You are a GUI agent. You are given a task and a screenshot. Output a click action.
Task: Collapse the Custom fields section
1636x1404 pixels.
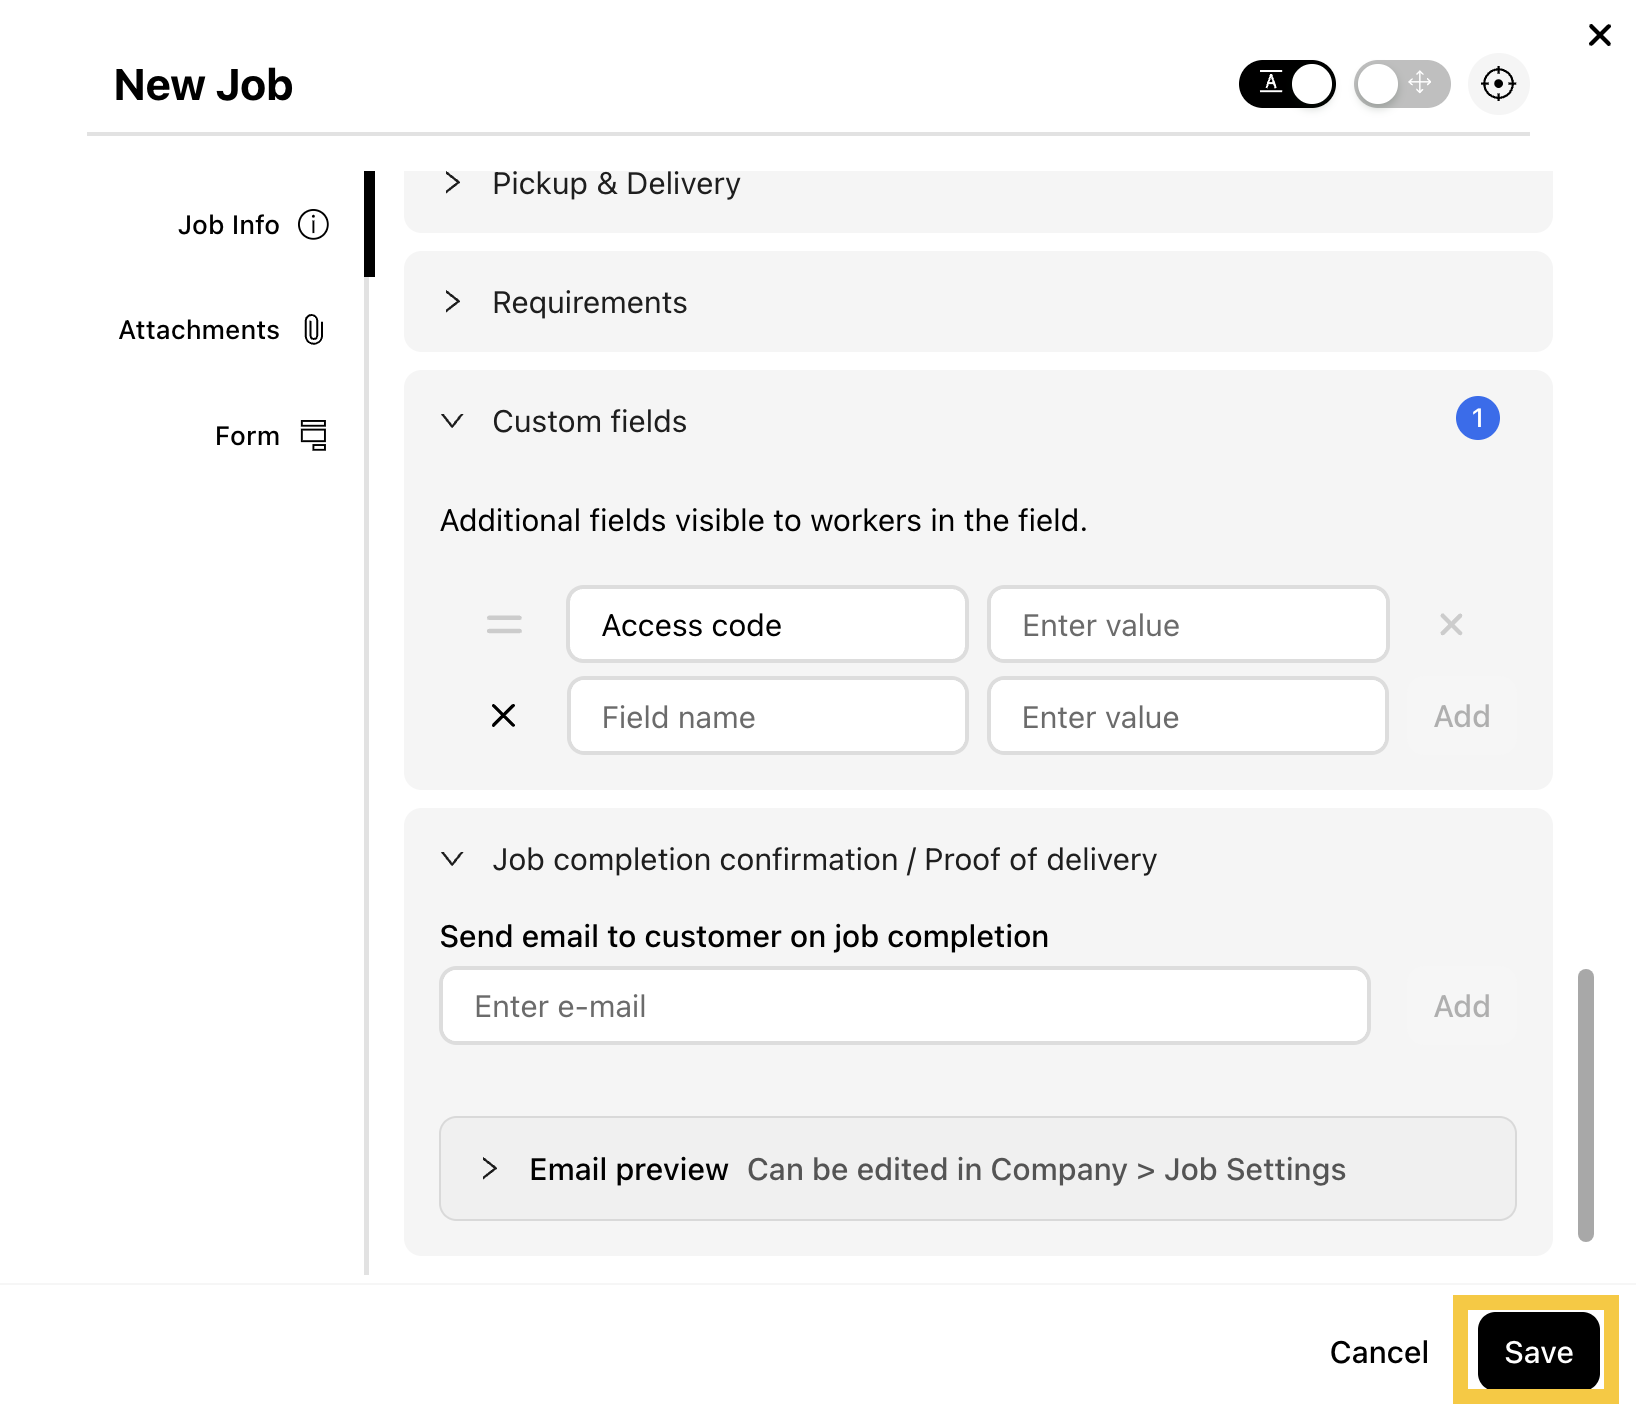point(452,421)
